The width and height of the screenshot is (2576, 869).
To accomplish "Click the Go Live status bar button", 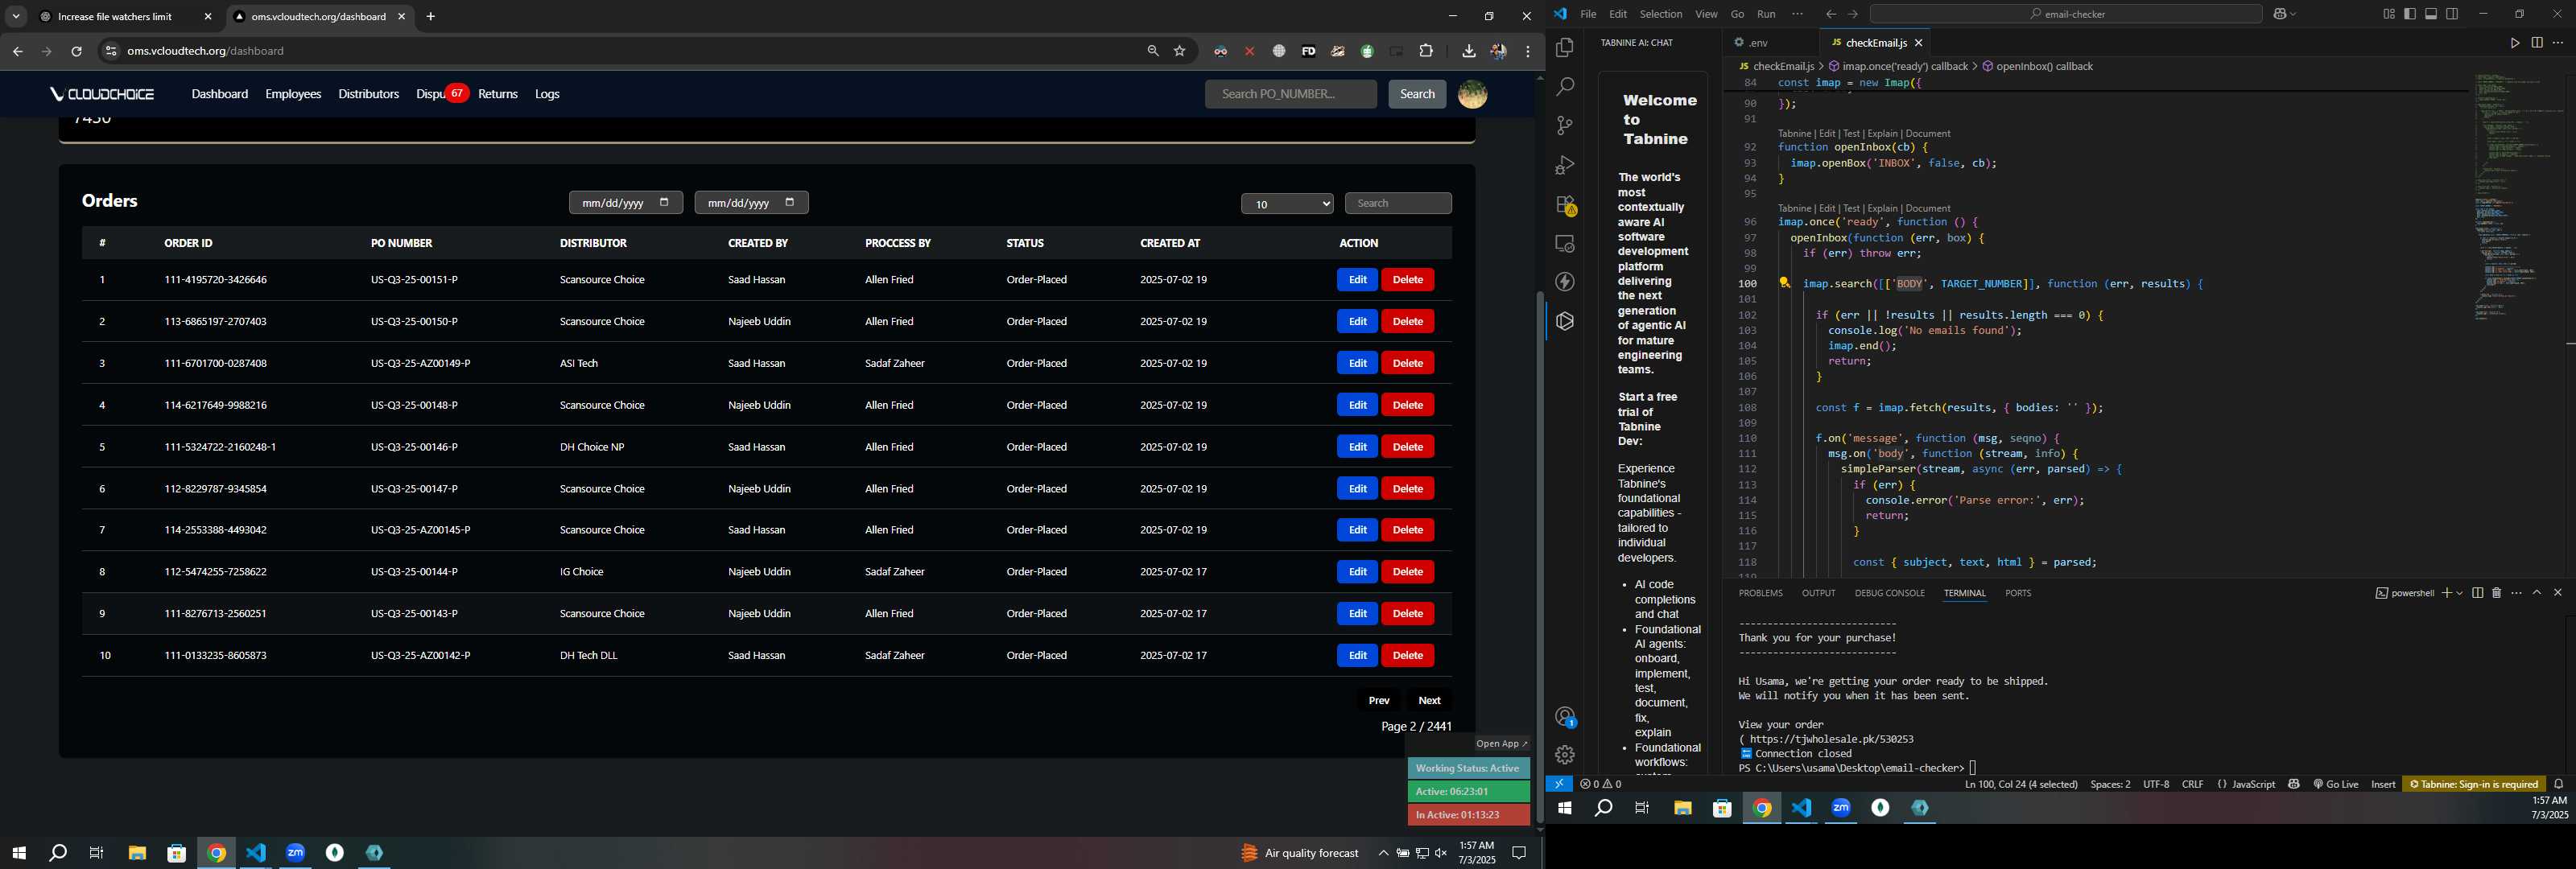I will tap(2336, 784).
